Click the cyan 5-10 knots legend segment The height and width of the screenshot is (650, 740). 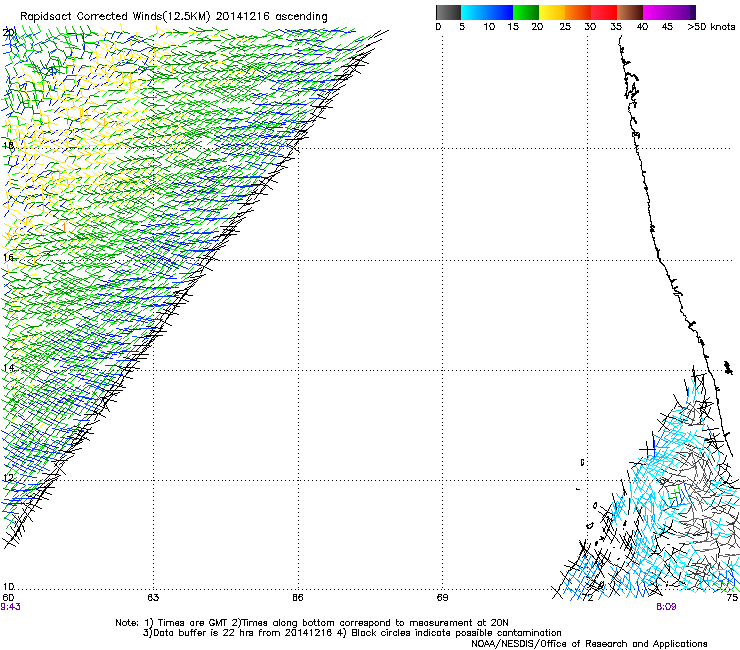pos(474,12)
